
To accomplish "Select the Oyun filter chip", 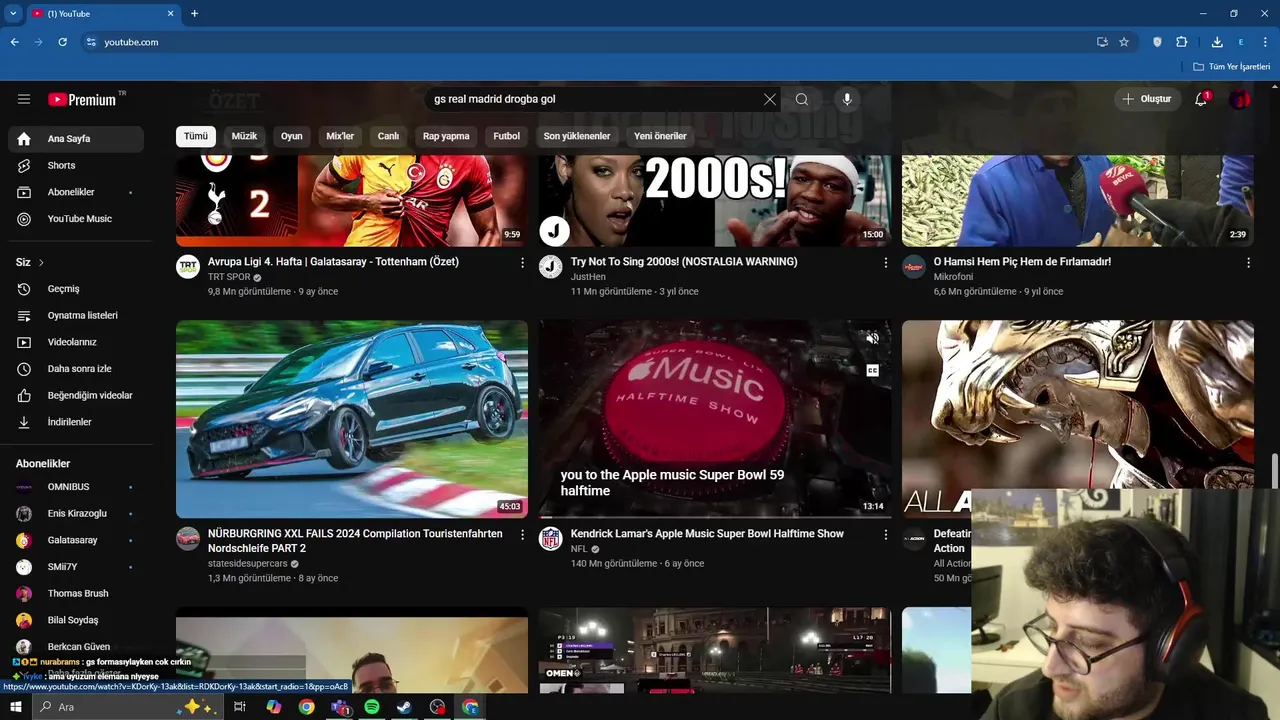I will tap(291, 136).
